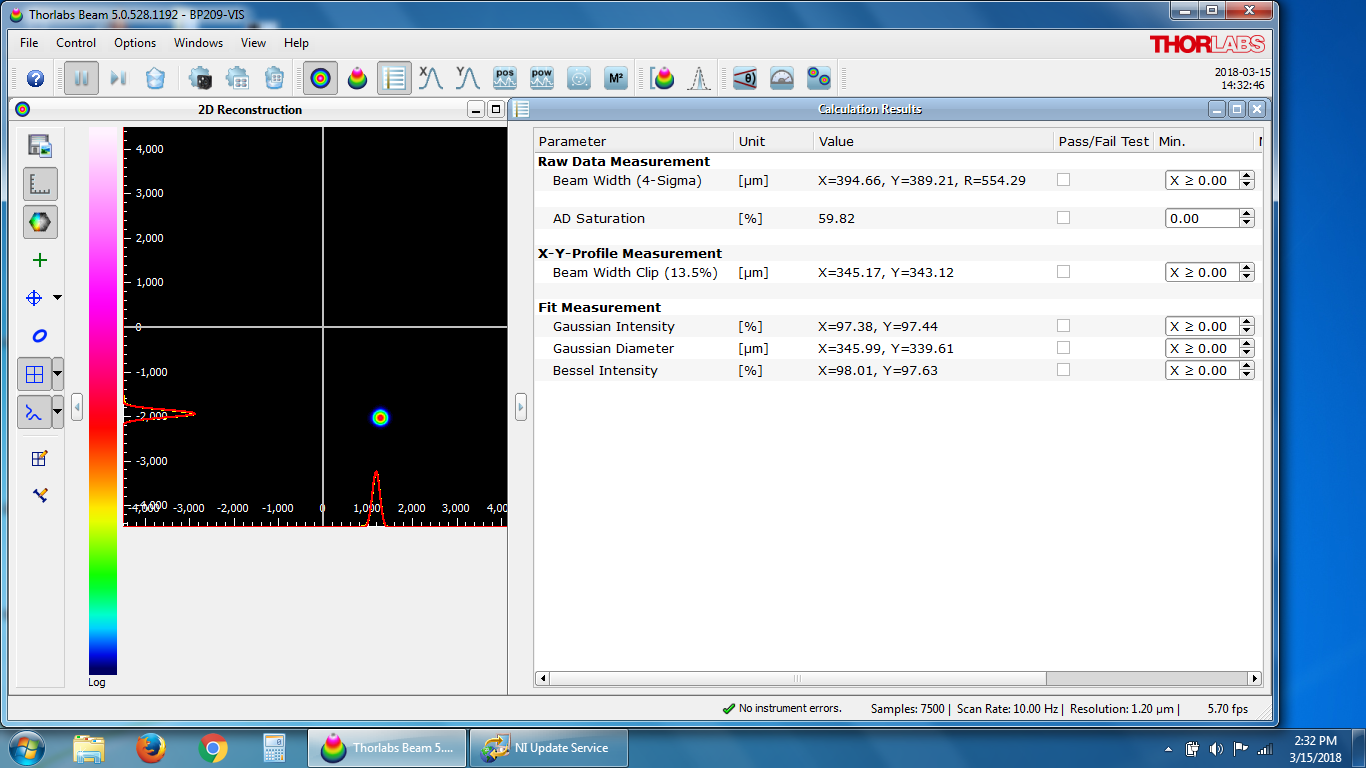Open the NI Update Service taskbar button
Viewport: 1366px width, 768px height.
pyautogui.click(x=550, y=747)
